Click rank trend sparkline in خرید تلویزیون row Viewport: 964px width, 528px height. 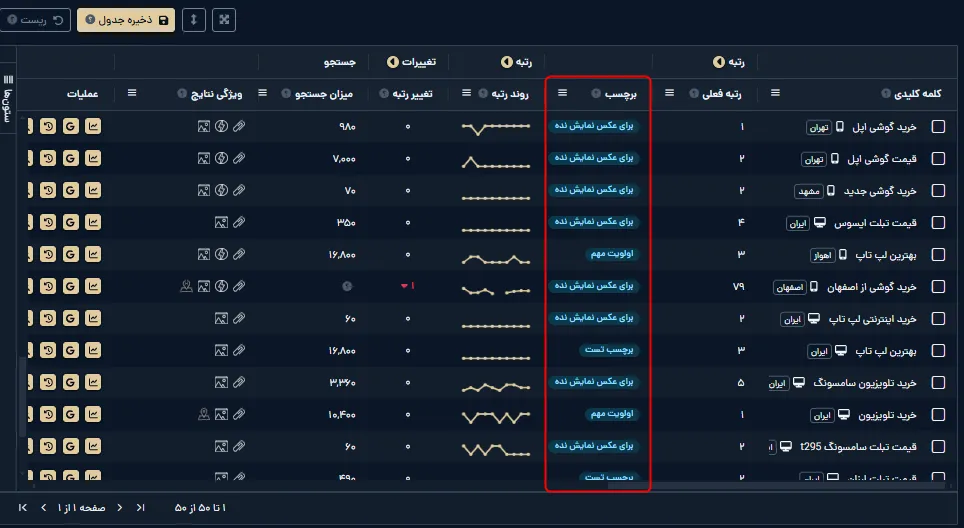click(496, 417)
